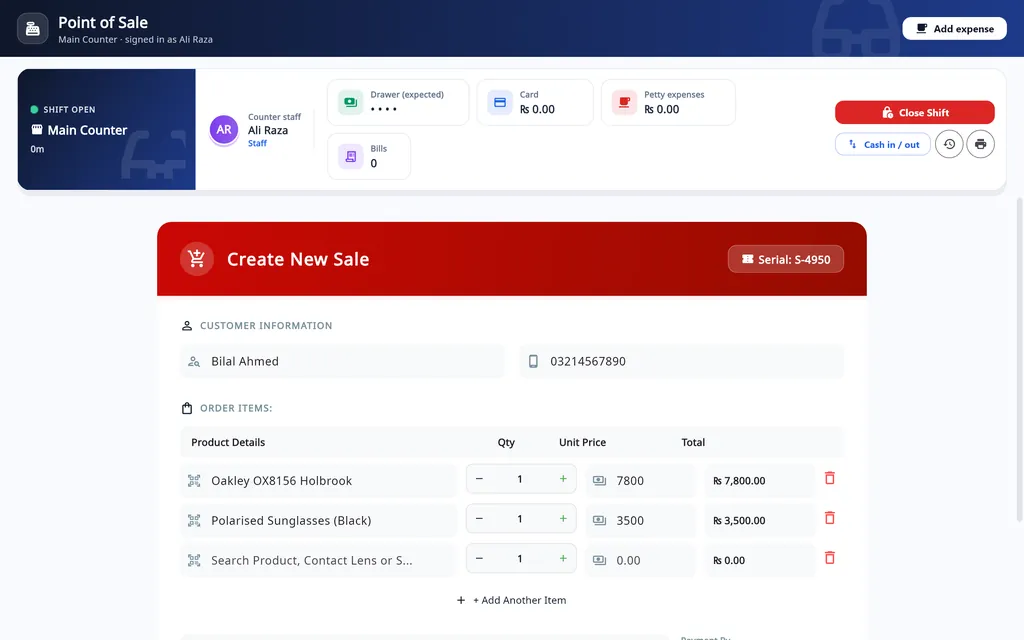Click the Petty expenses ₨ 0.00 value
Image resolution: width=1024 pixels, height=640 pixels.
(662, 110)
